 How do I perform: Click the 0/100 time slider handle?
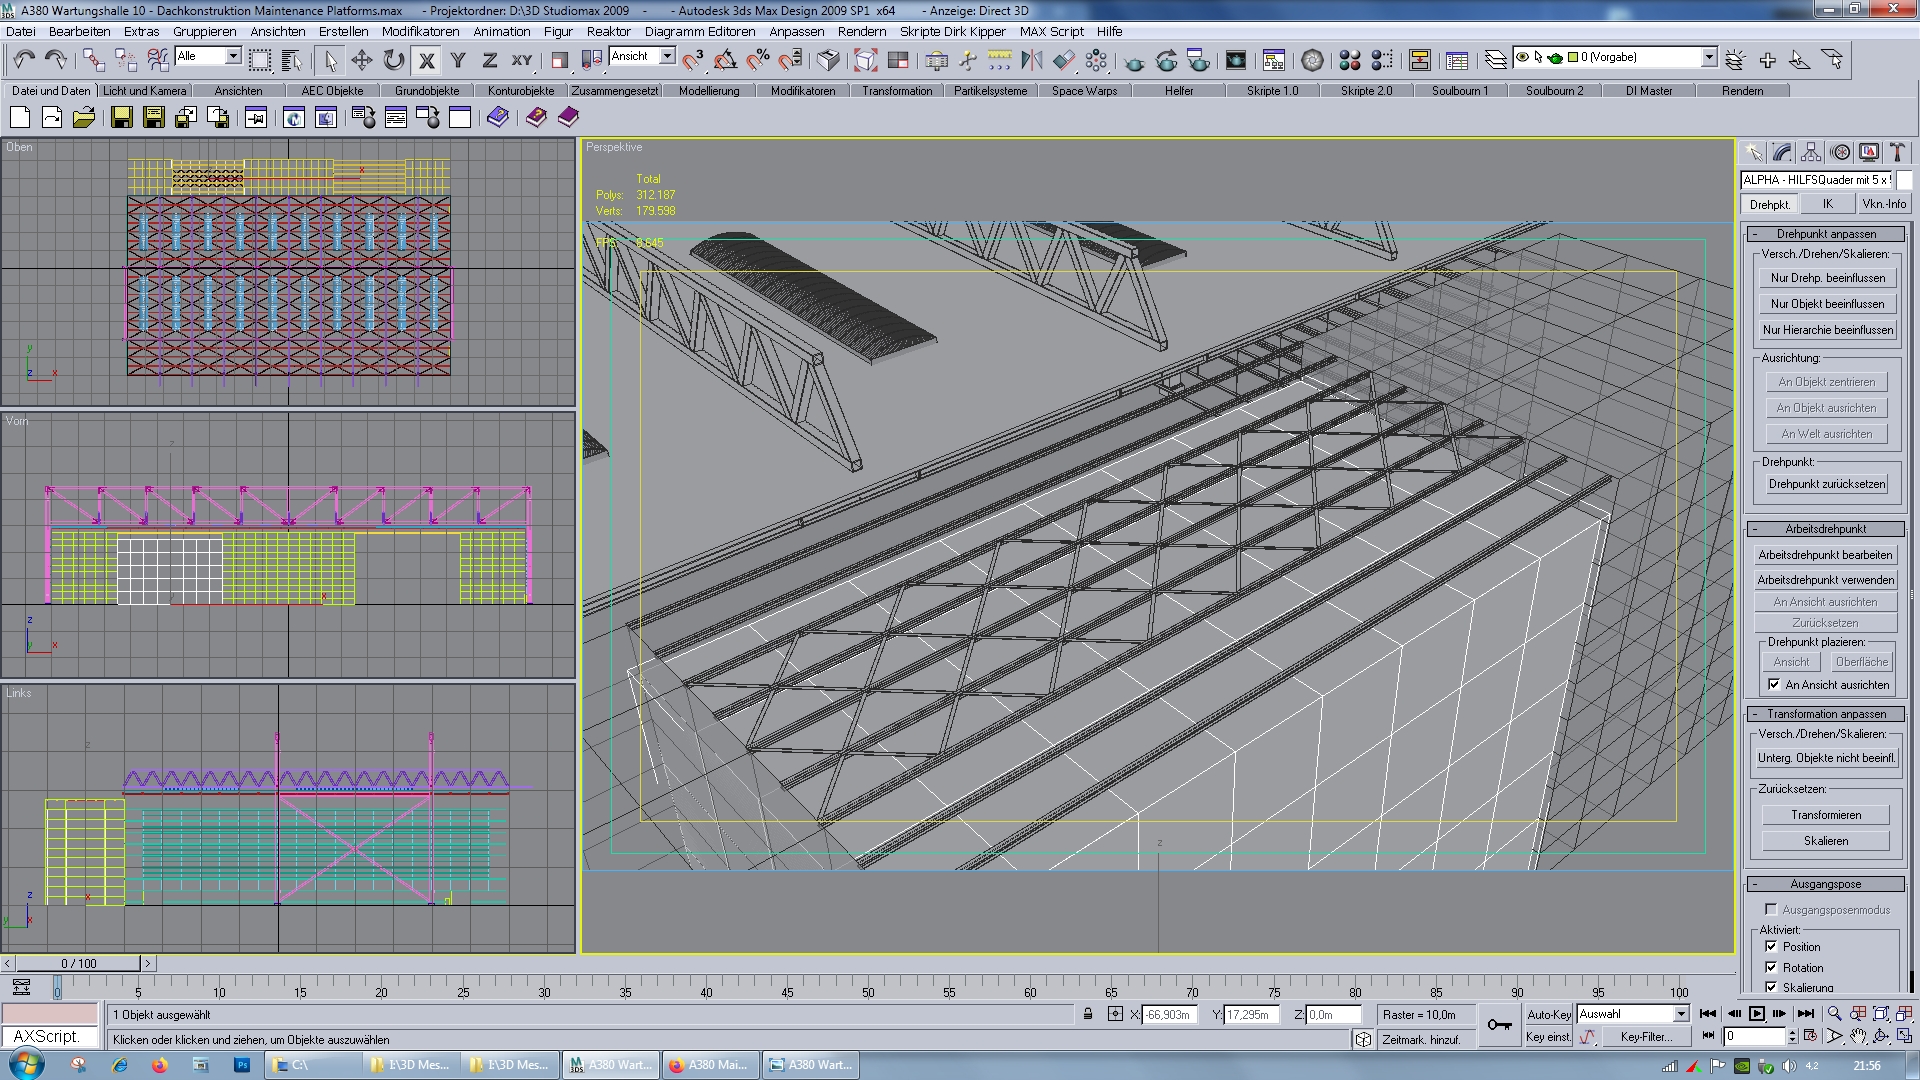[78, 963]
